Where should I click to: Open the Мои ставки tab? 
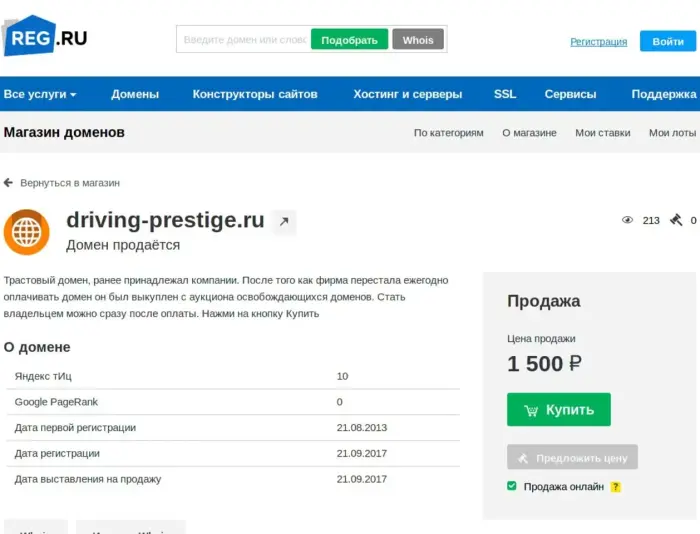tap(602, 132)
